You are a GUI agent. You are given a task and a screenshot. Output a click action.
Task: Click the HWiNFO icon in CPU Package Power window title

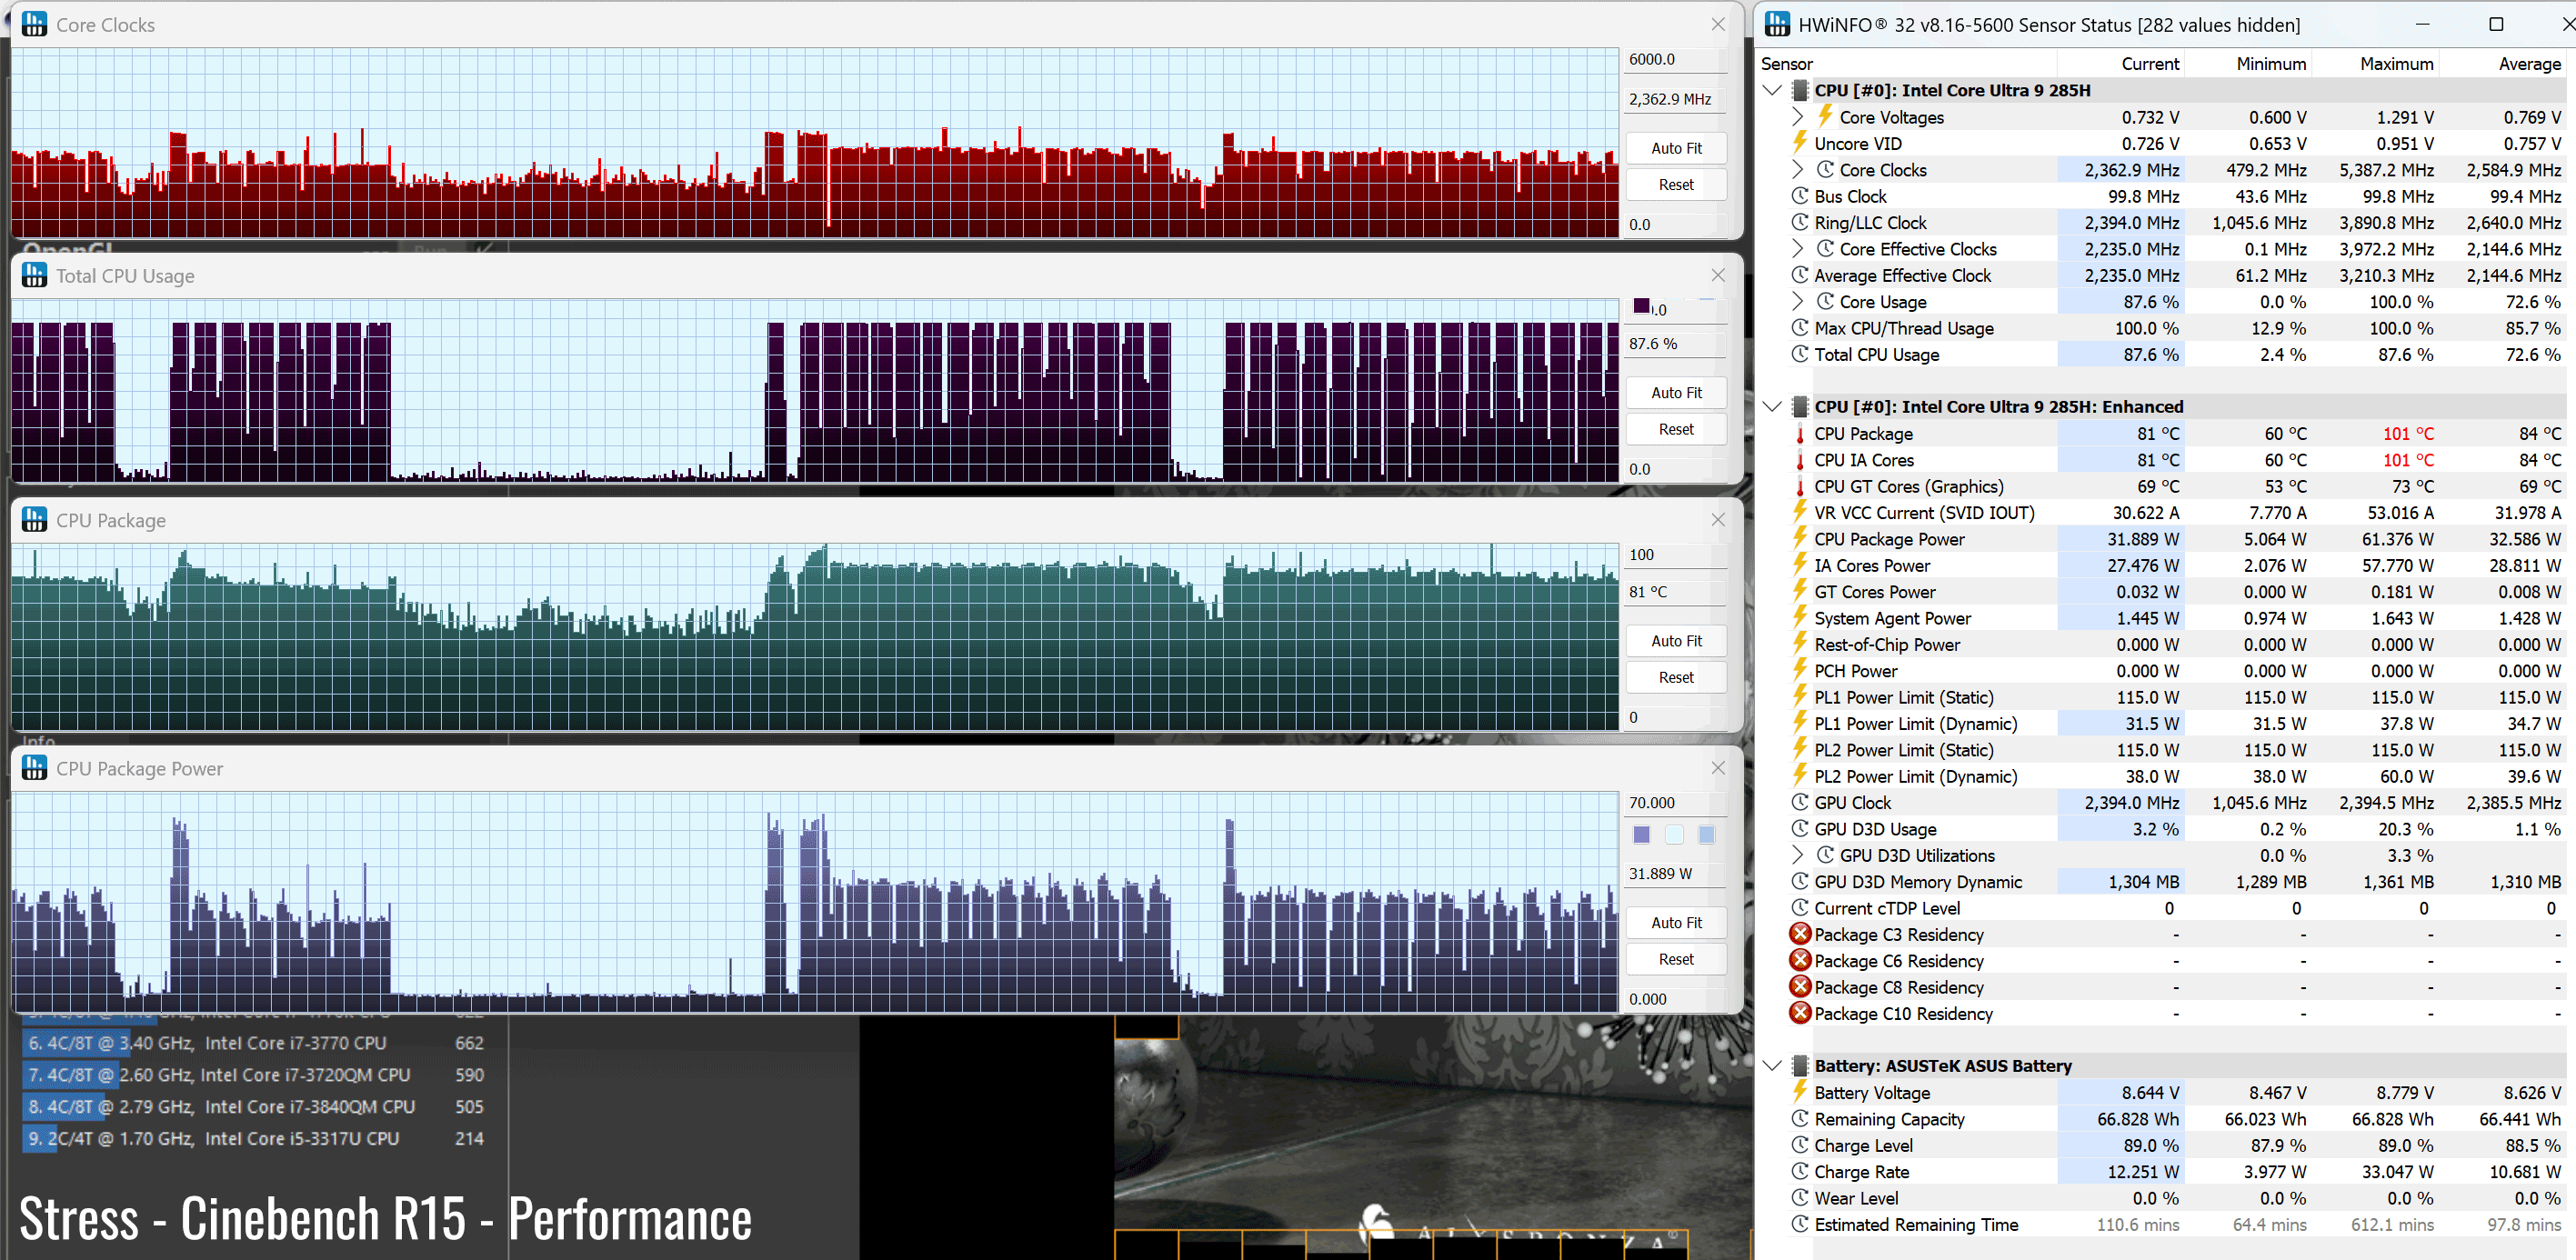tap(34, 768)
